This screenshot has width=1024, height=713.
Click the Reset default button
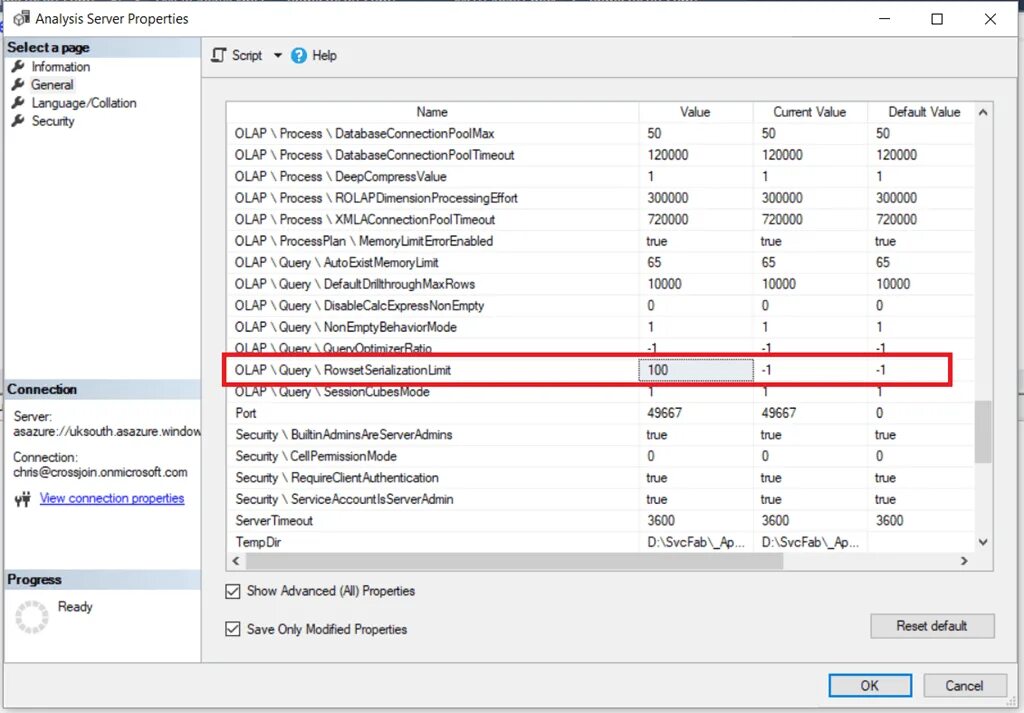point(932,626)
